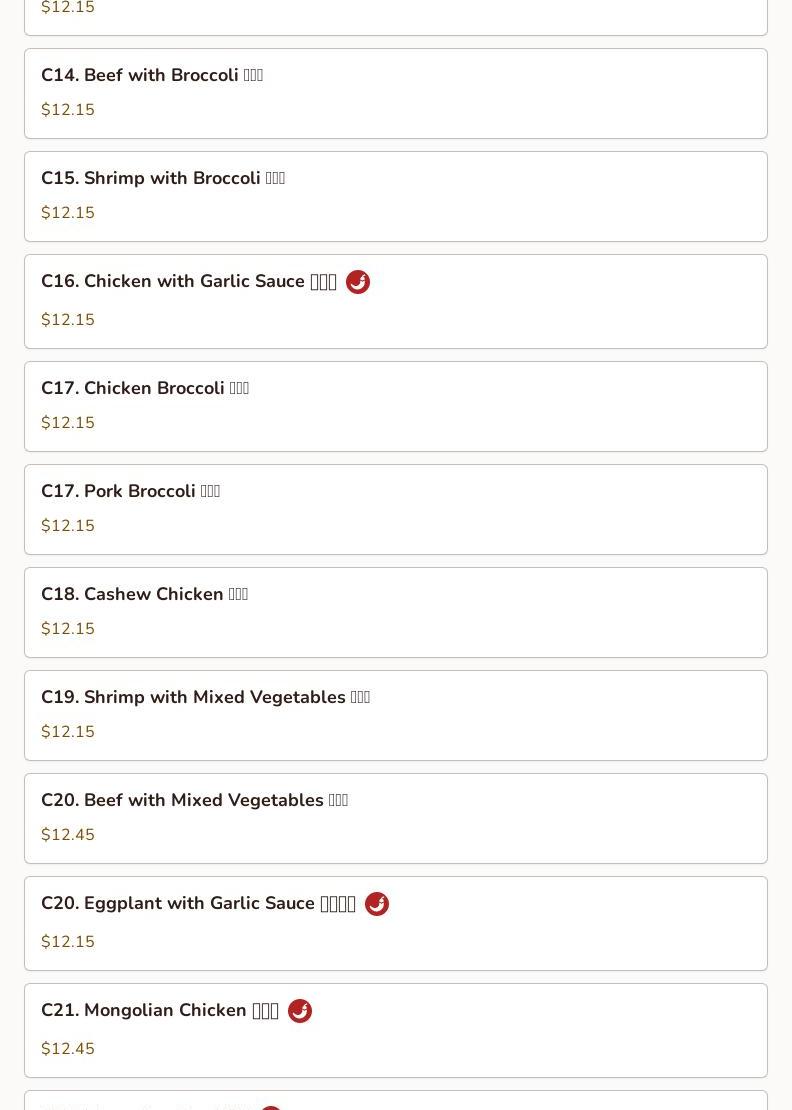Click the $12.15 price under Cashew Chicken
Image resolution: width=792 pixels, height=1110 pixels.
pyautogui.click(x=68, y=629)
